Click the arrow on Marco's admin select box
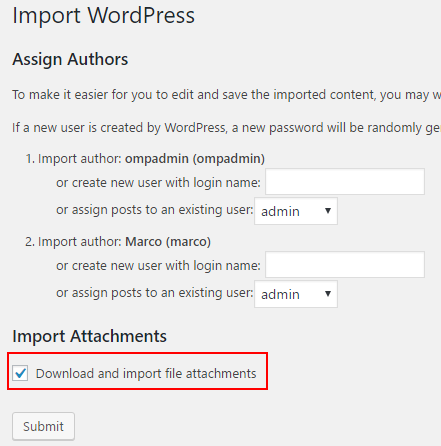The width and height of the screenshot is (441, 446). 328,294
